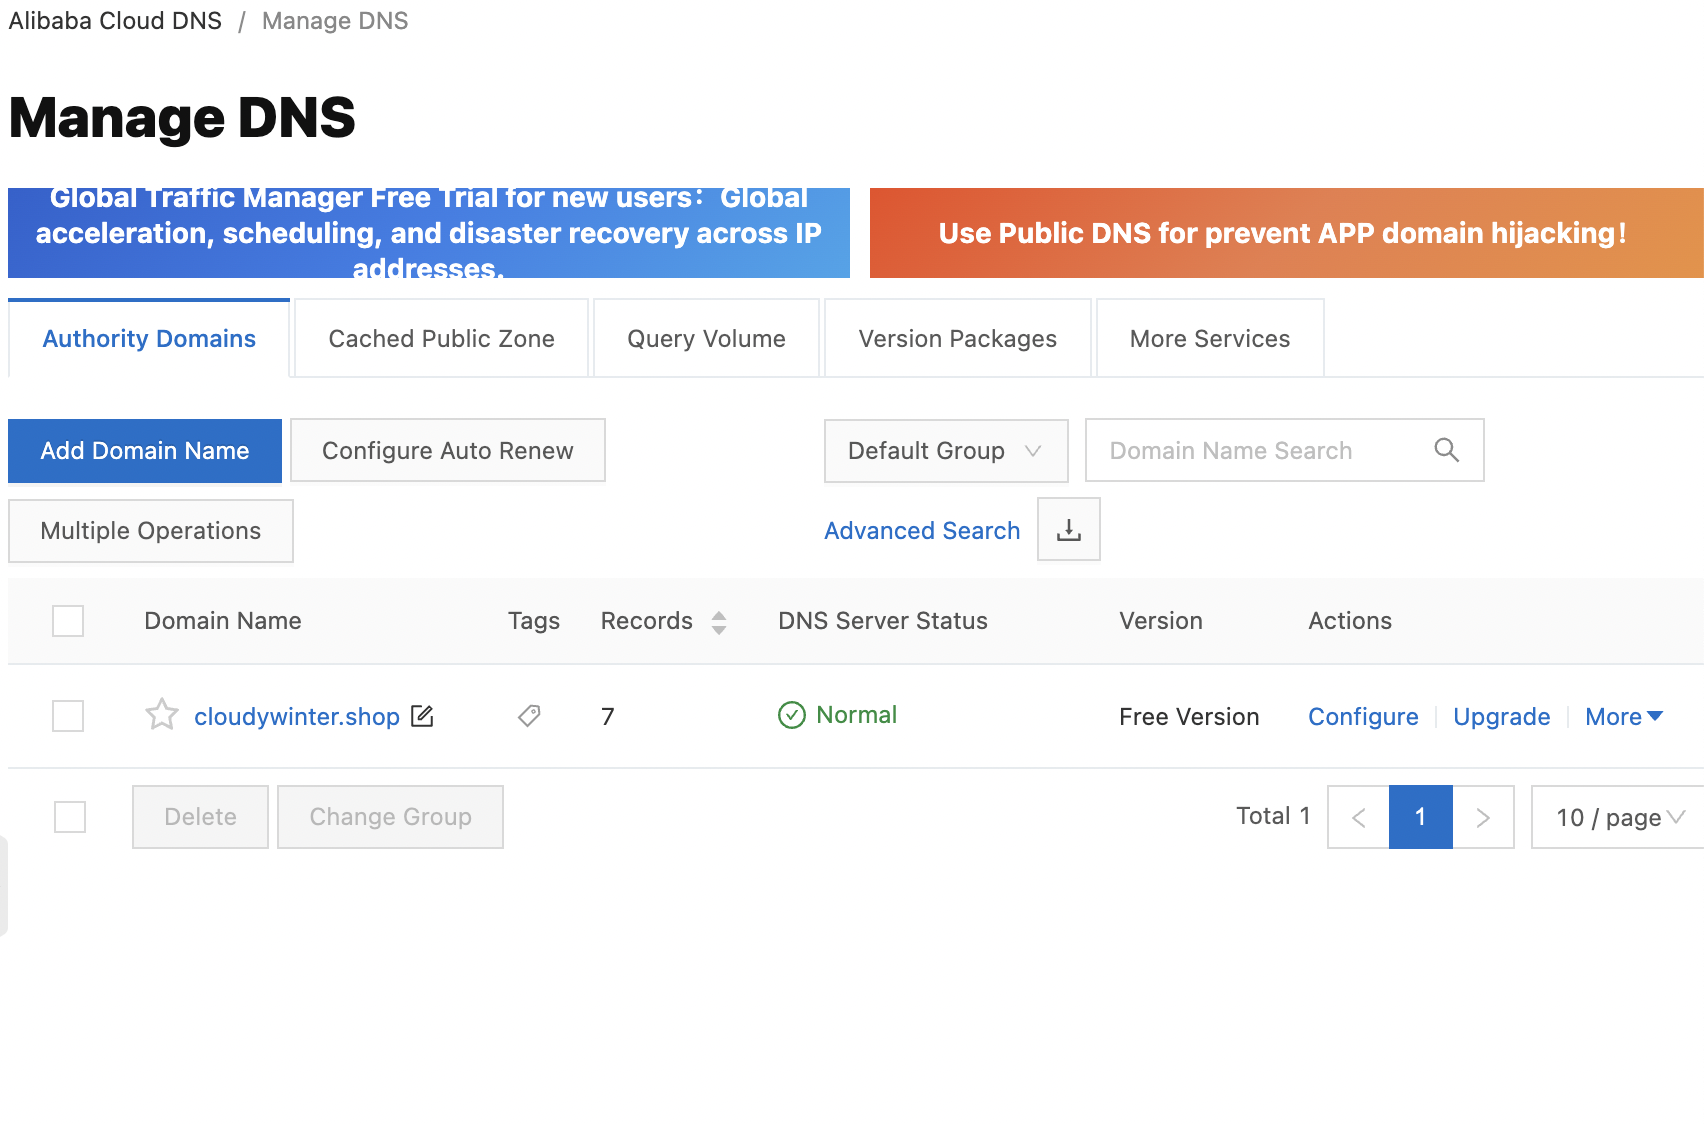Click Configure Auto Renew button

[x=448, y=451]
